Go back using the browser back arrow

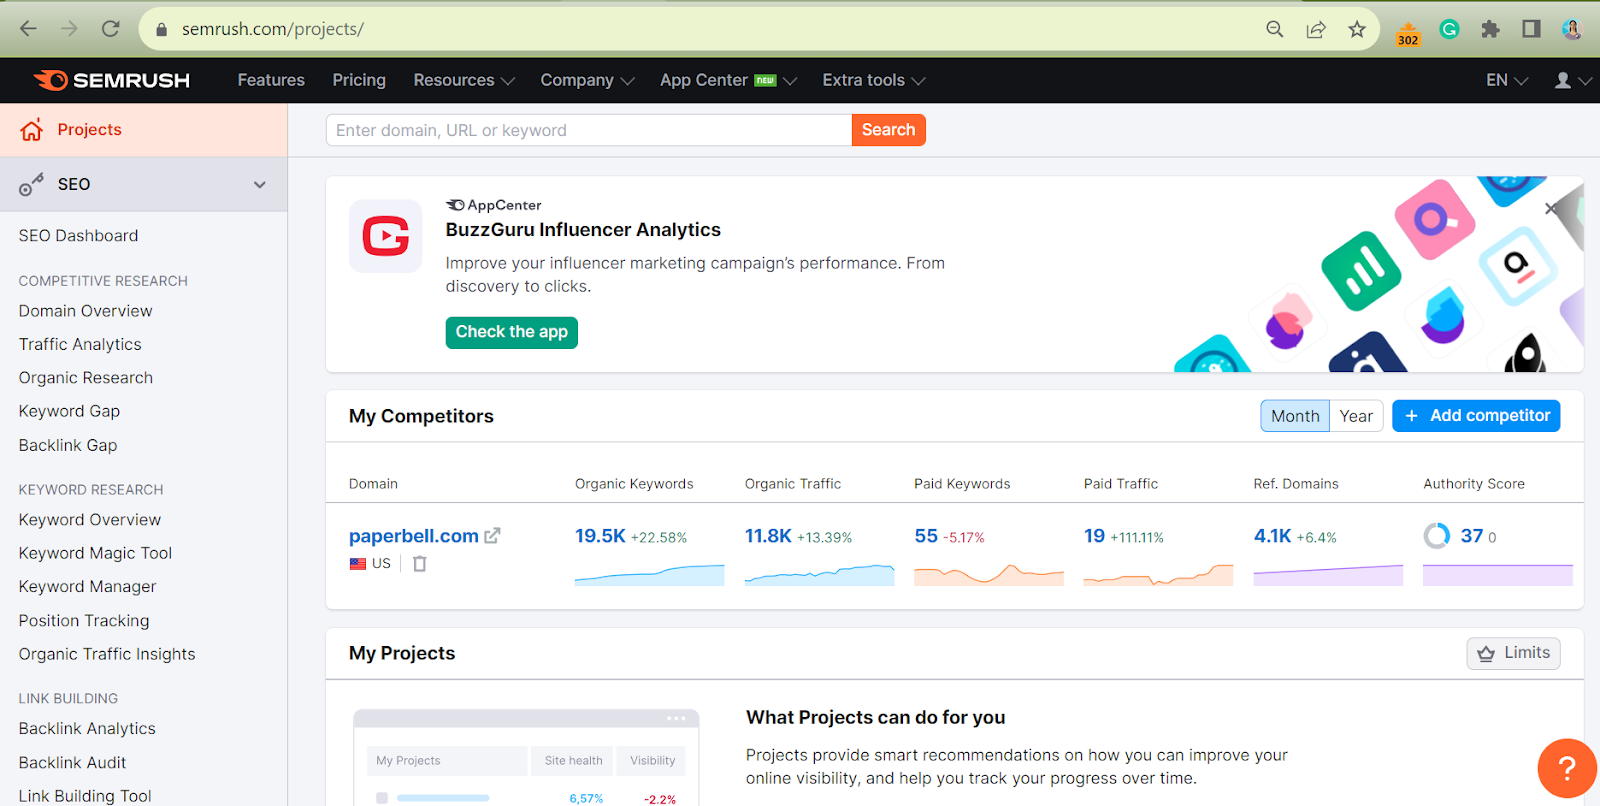pyautogui.click(x=28, y=29)
